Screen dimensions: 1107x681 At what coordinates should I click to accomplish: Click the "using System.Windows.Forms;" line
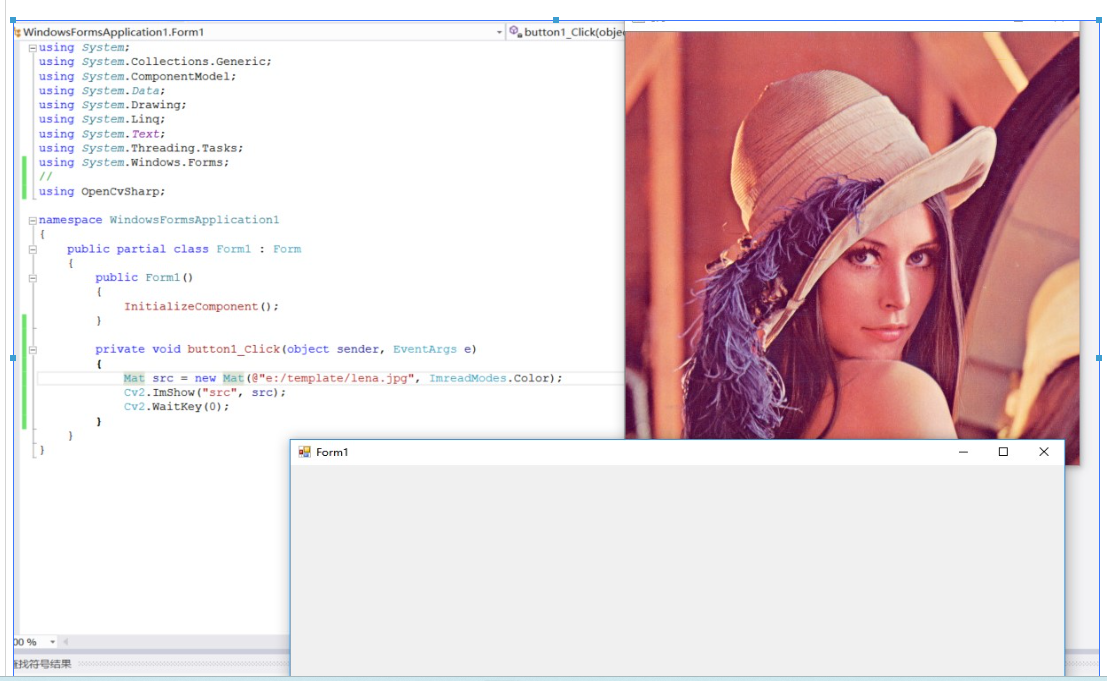pos(134,162)
